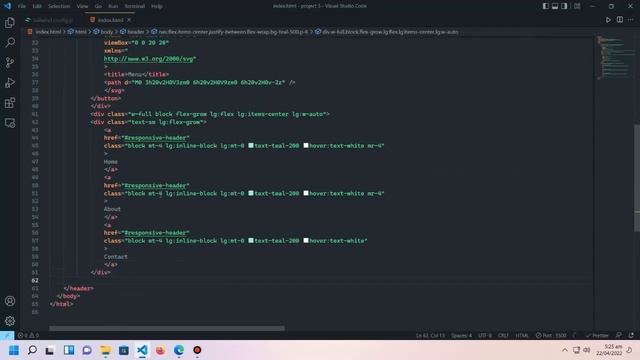The image size is (640, 360).
Task: Open the Go menu
Action: (x=98, y=6)
